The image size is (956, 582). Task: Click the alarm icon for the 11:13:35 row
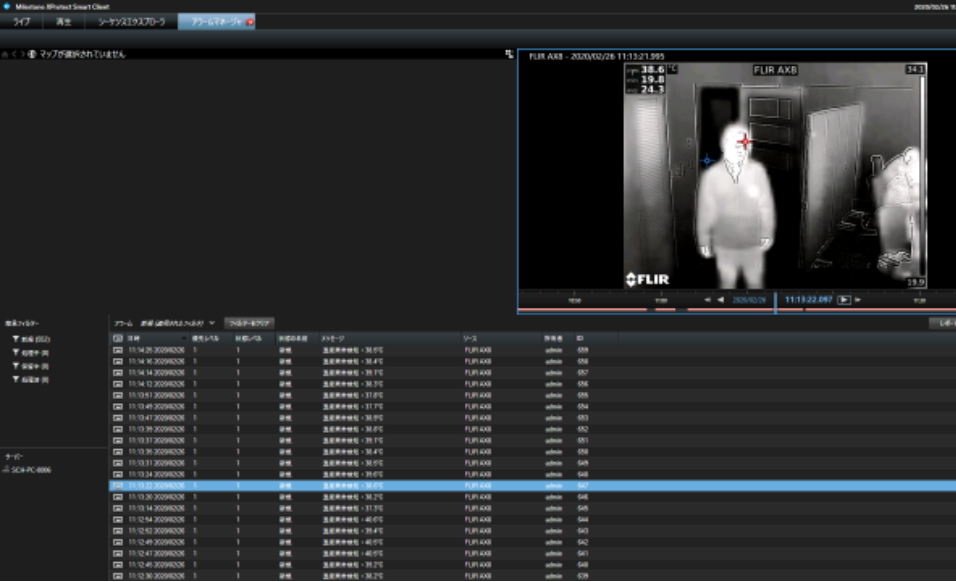coord(118,452)
